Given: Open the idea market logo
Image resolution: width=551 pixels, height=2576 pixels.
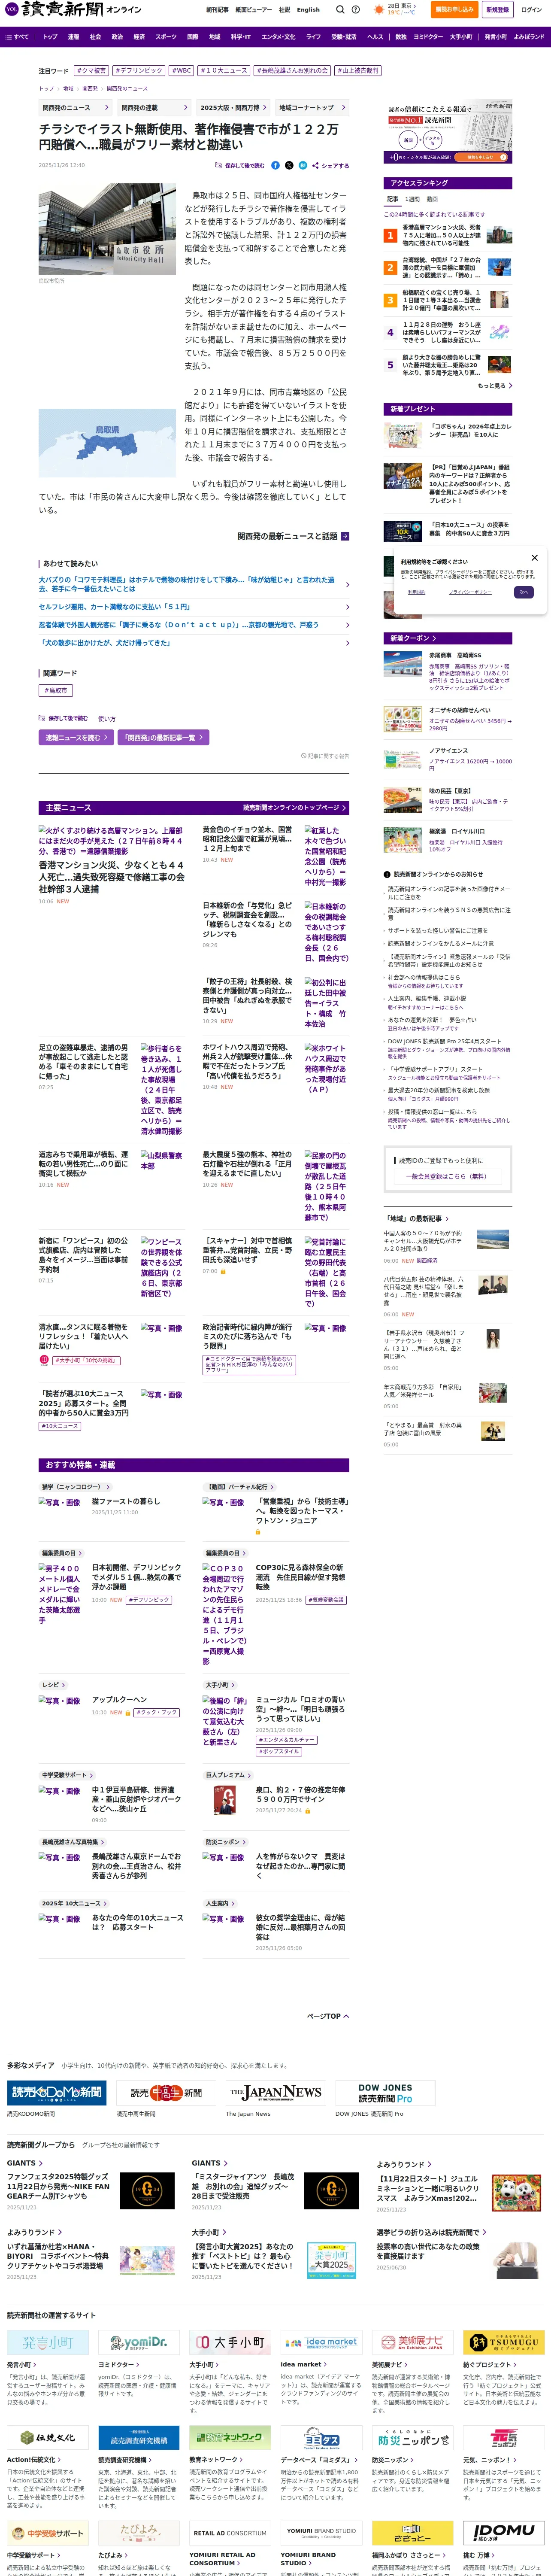Looking at the screenshot, I should (321, 2343).
